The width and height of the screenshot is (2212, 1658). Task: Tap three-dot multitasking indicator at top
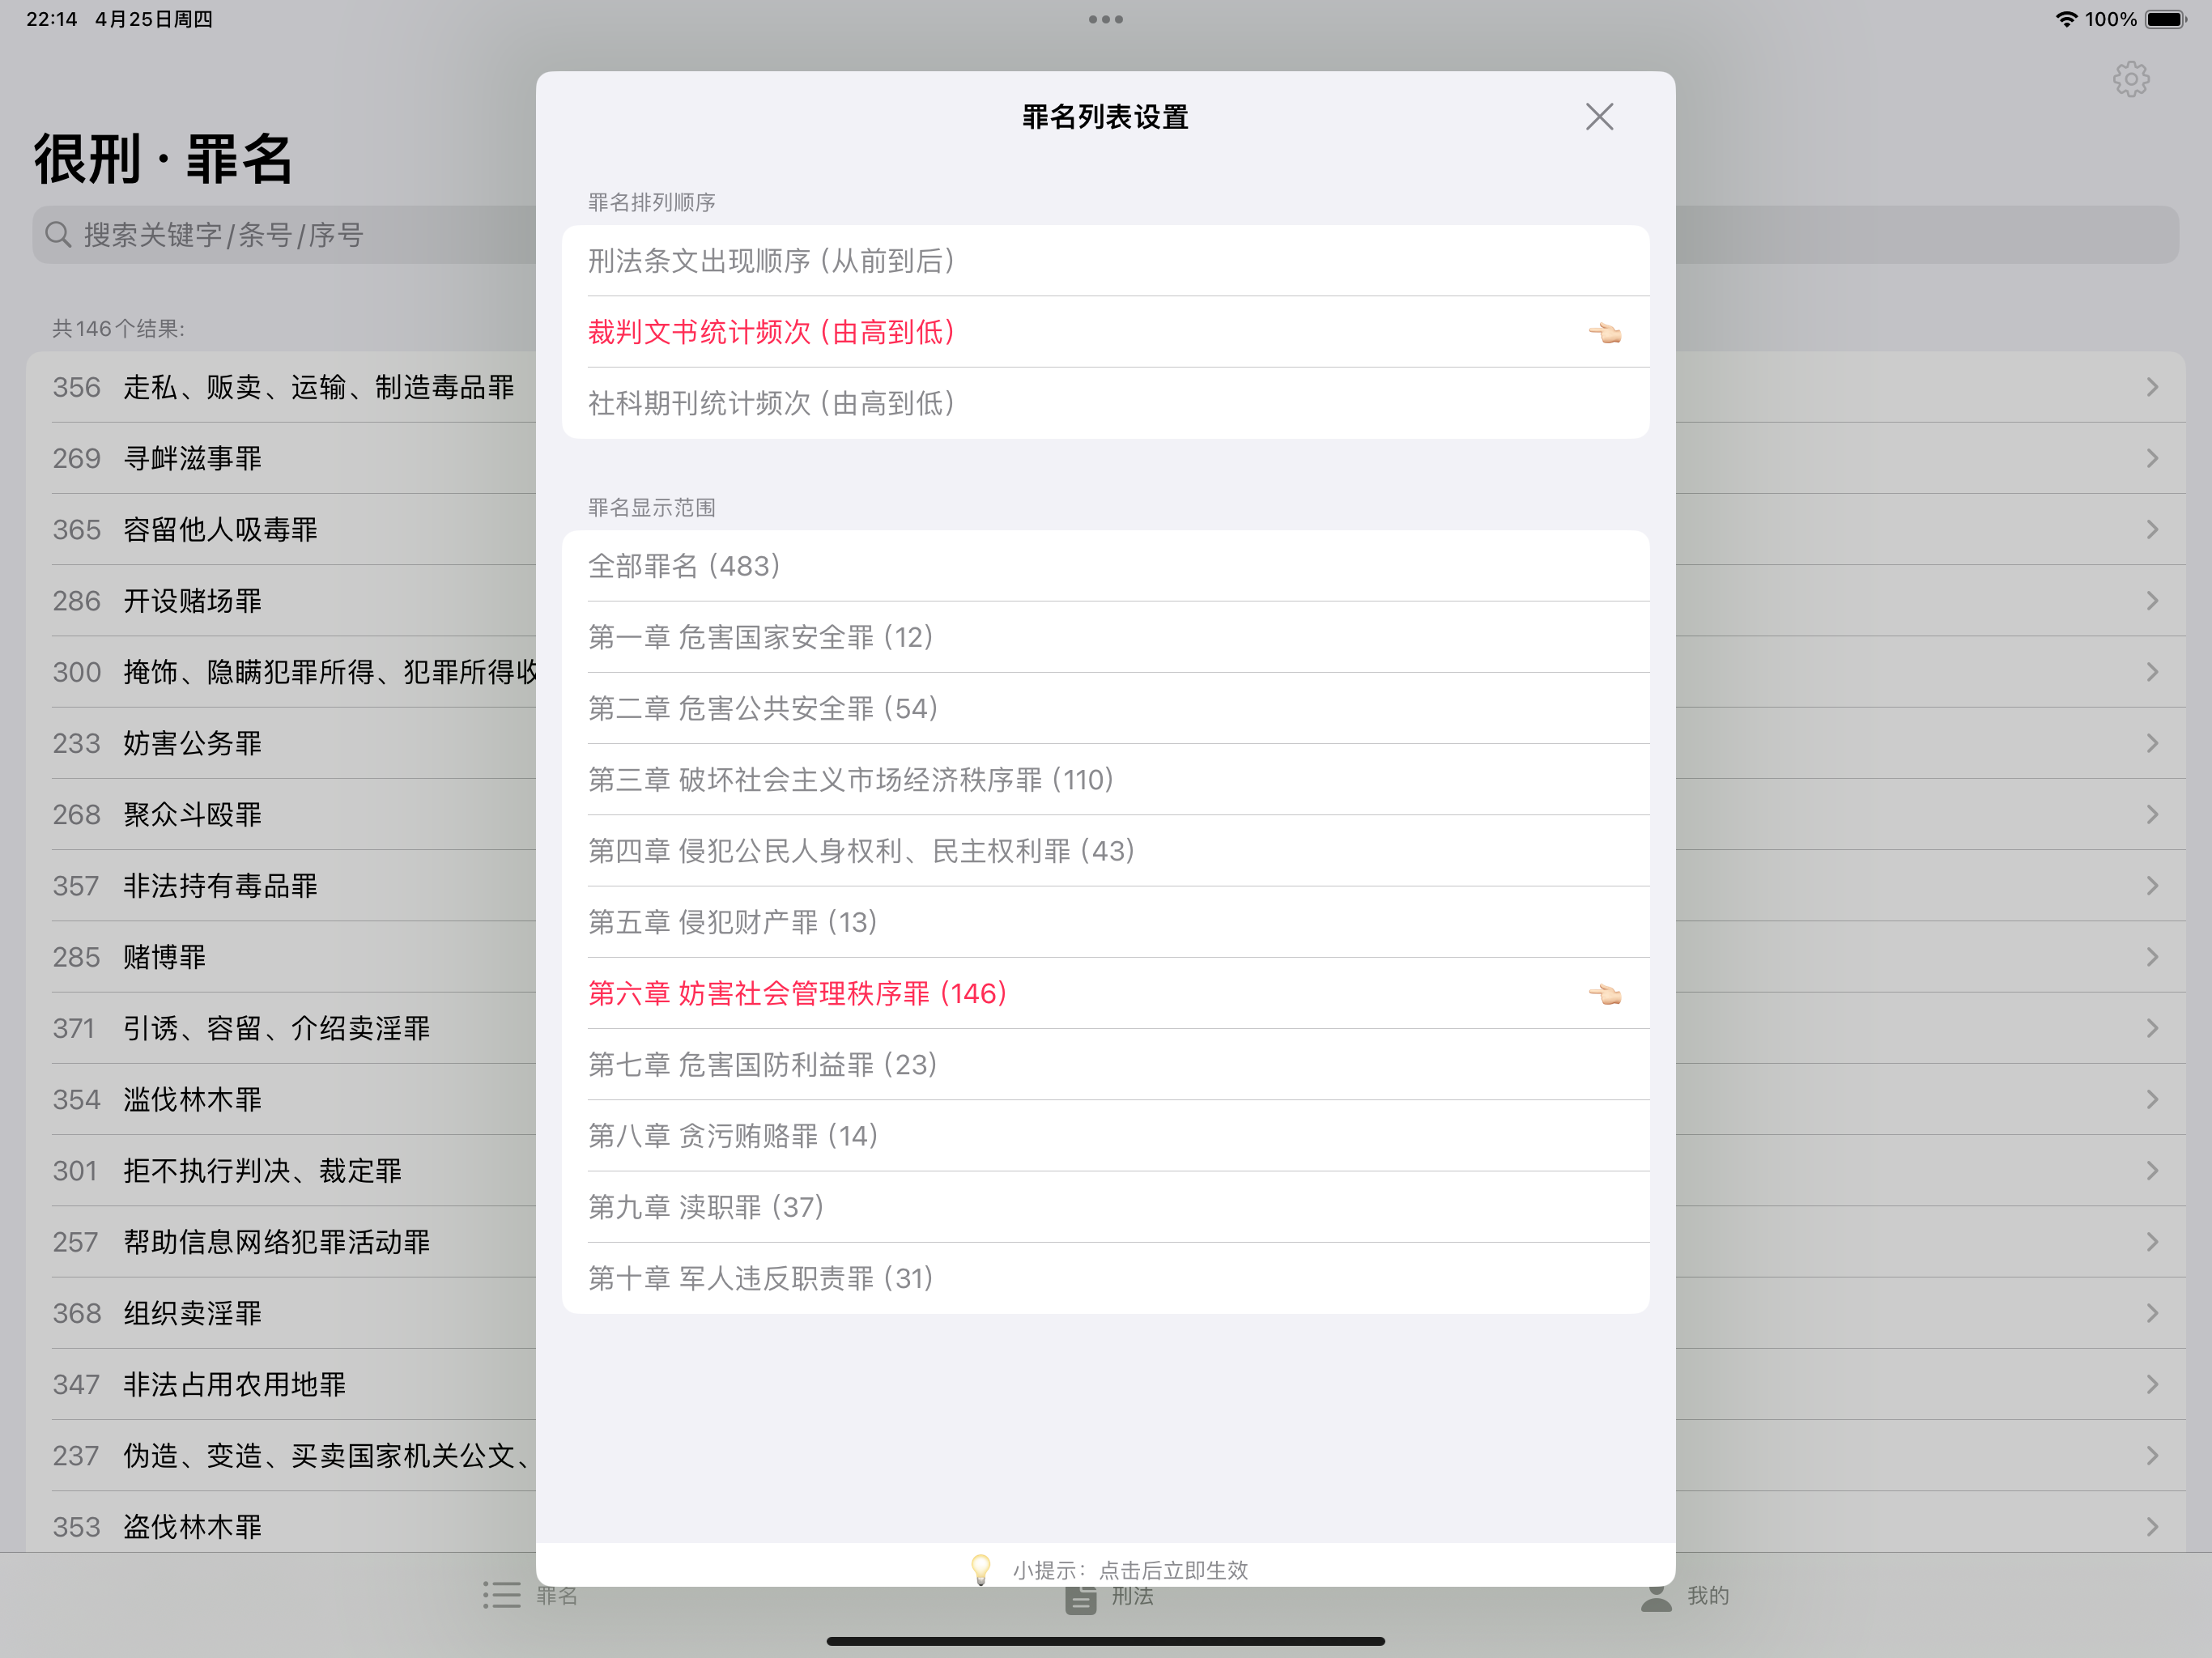(1106, 19)
